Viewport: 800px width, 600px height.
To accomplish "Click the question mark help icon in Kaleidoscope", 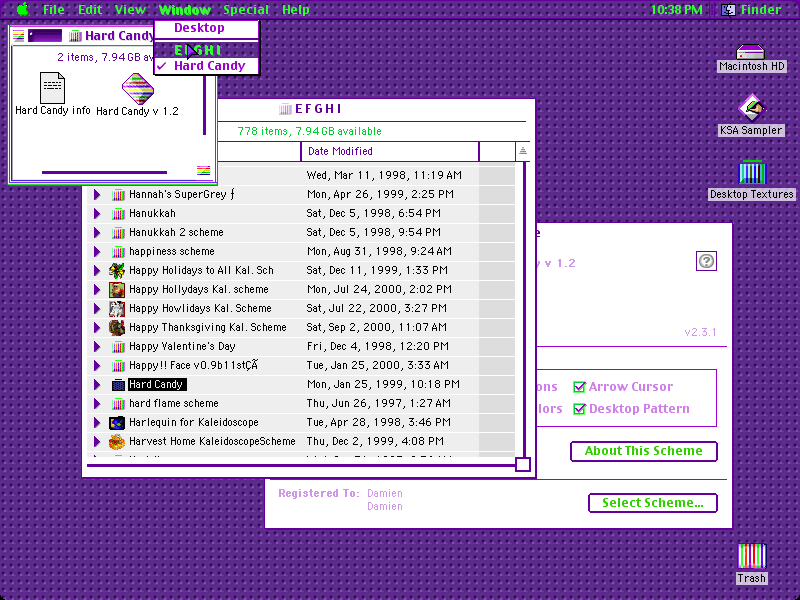I will [x=706, y=261].
